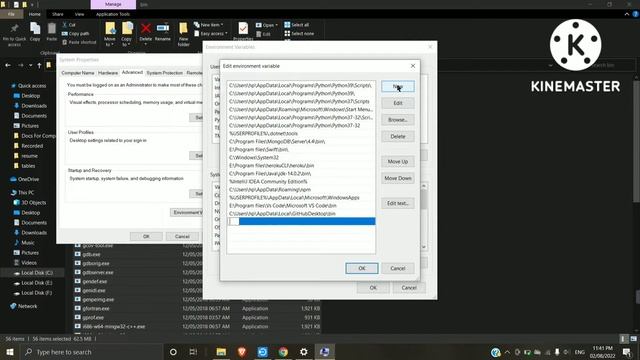
Task: Click Select all in the ribbon
Action: click(x=297, y=25)
